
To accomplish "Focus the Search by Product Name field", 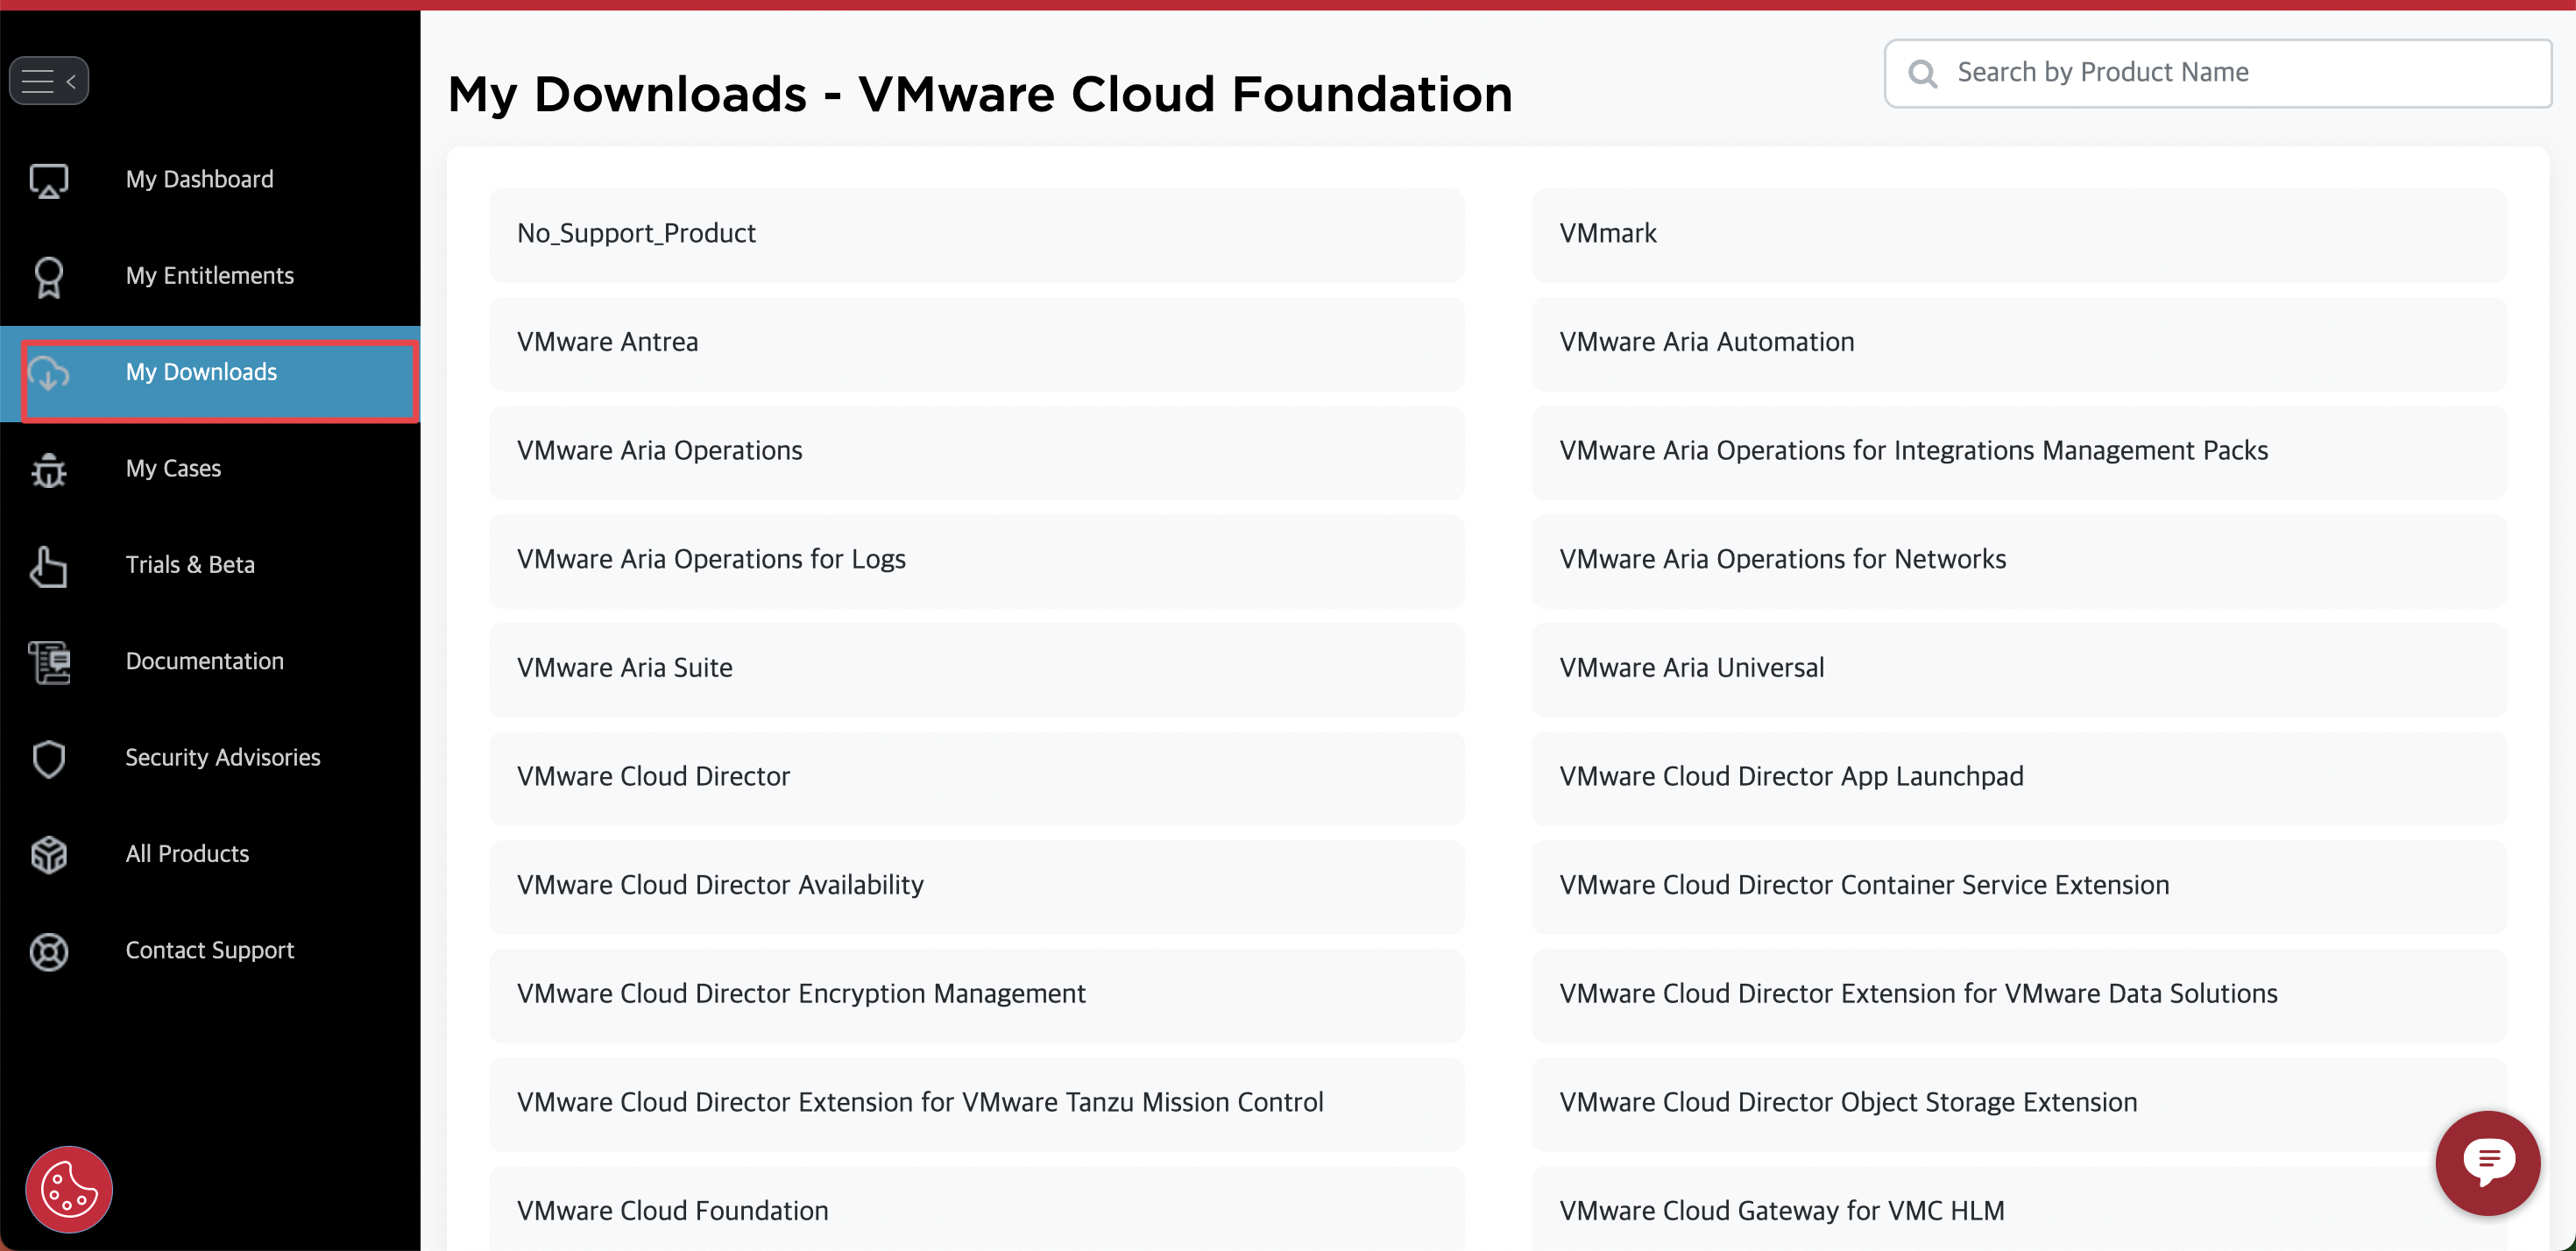I will pos(2217,73).
